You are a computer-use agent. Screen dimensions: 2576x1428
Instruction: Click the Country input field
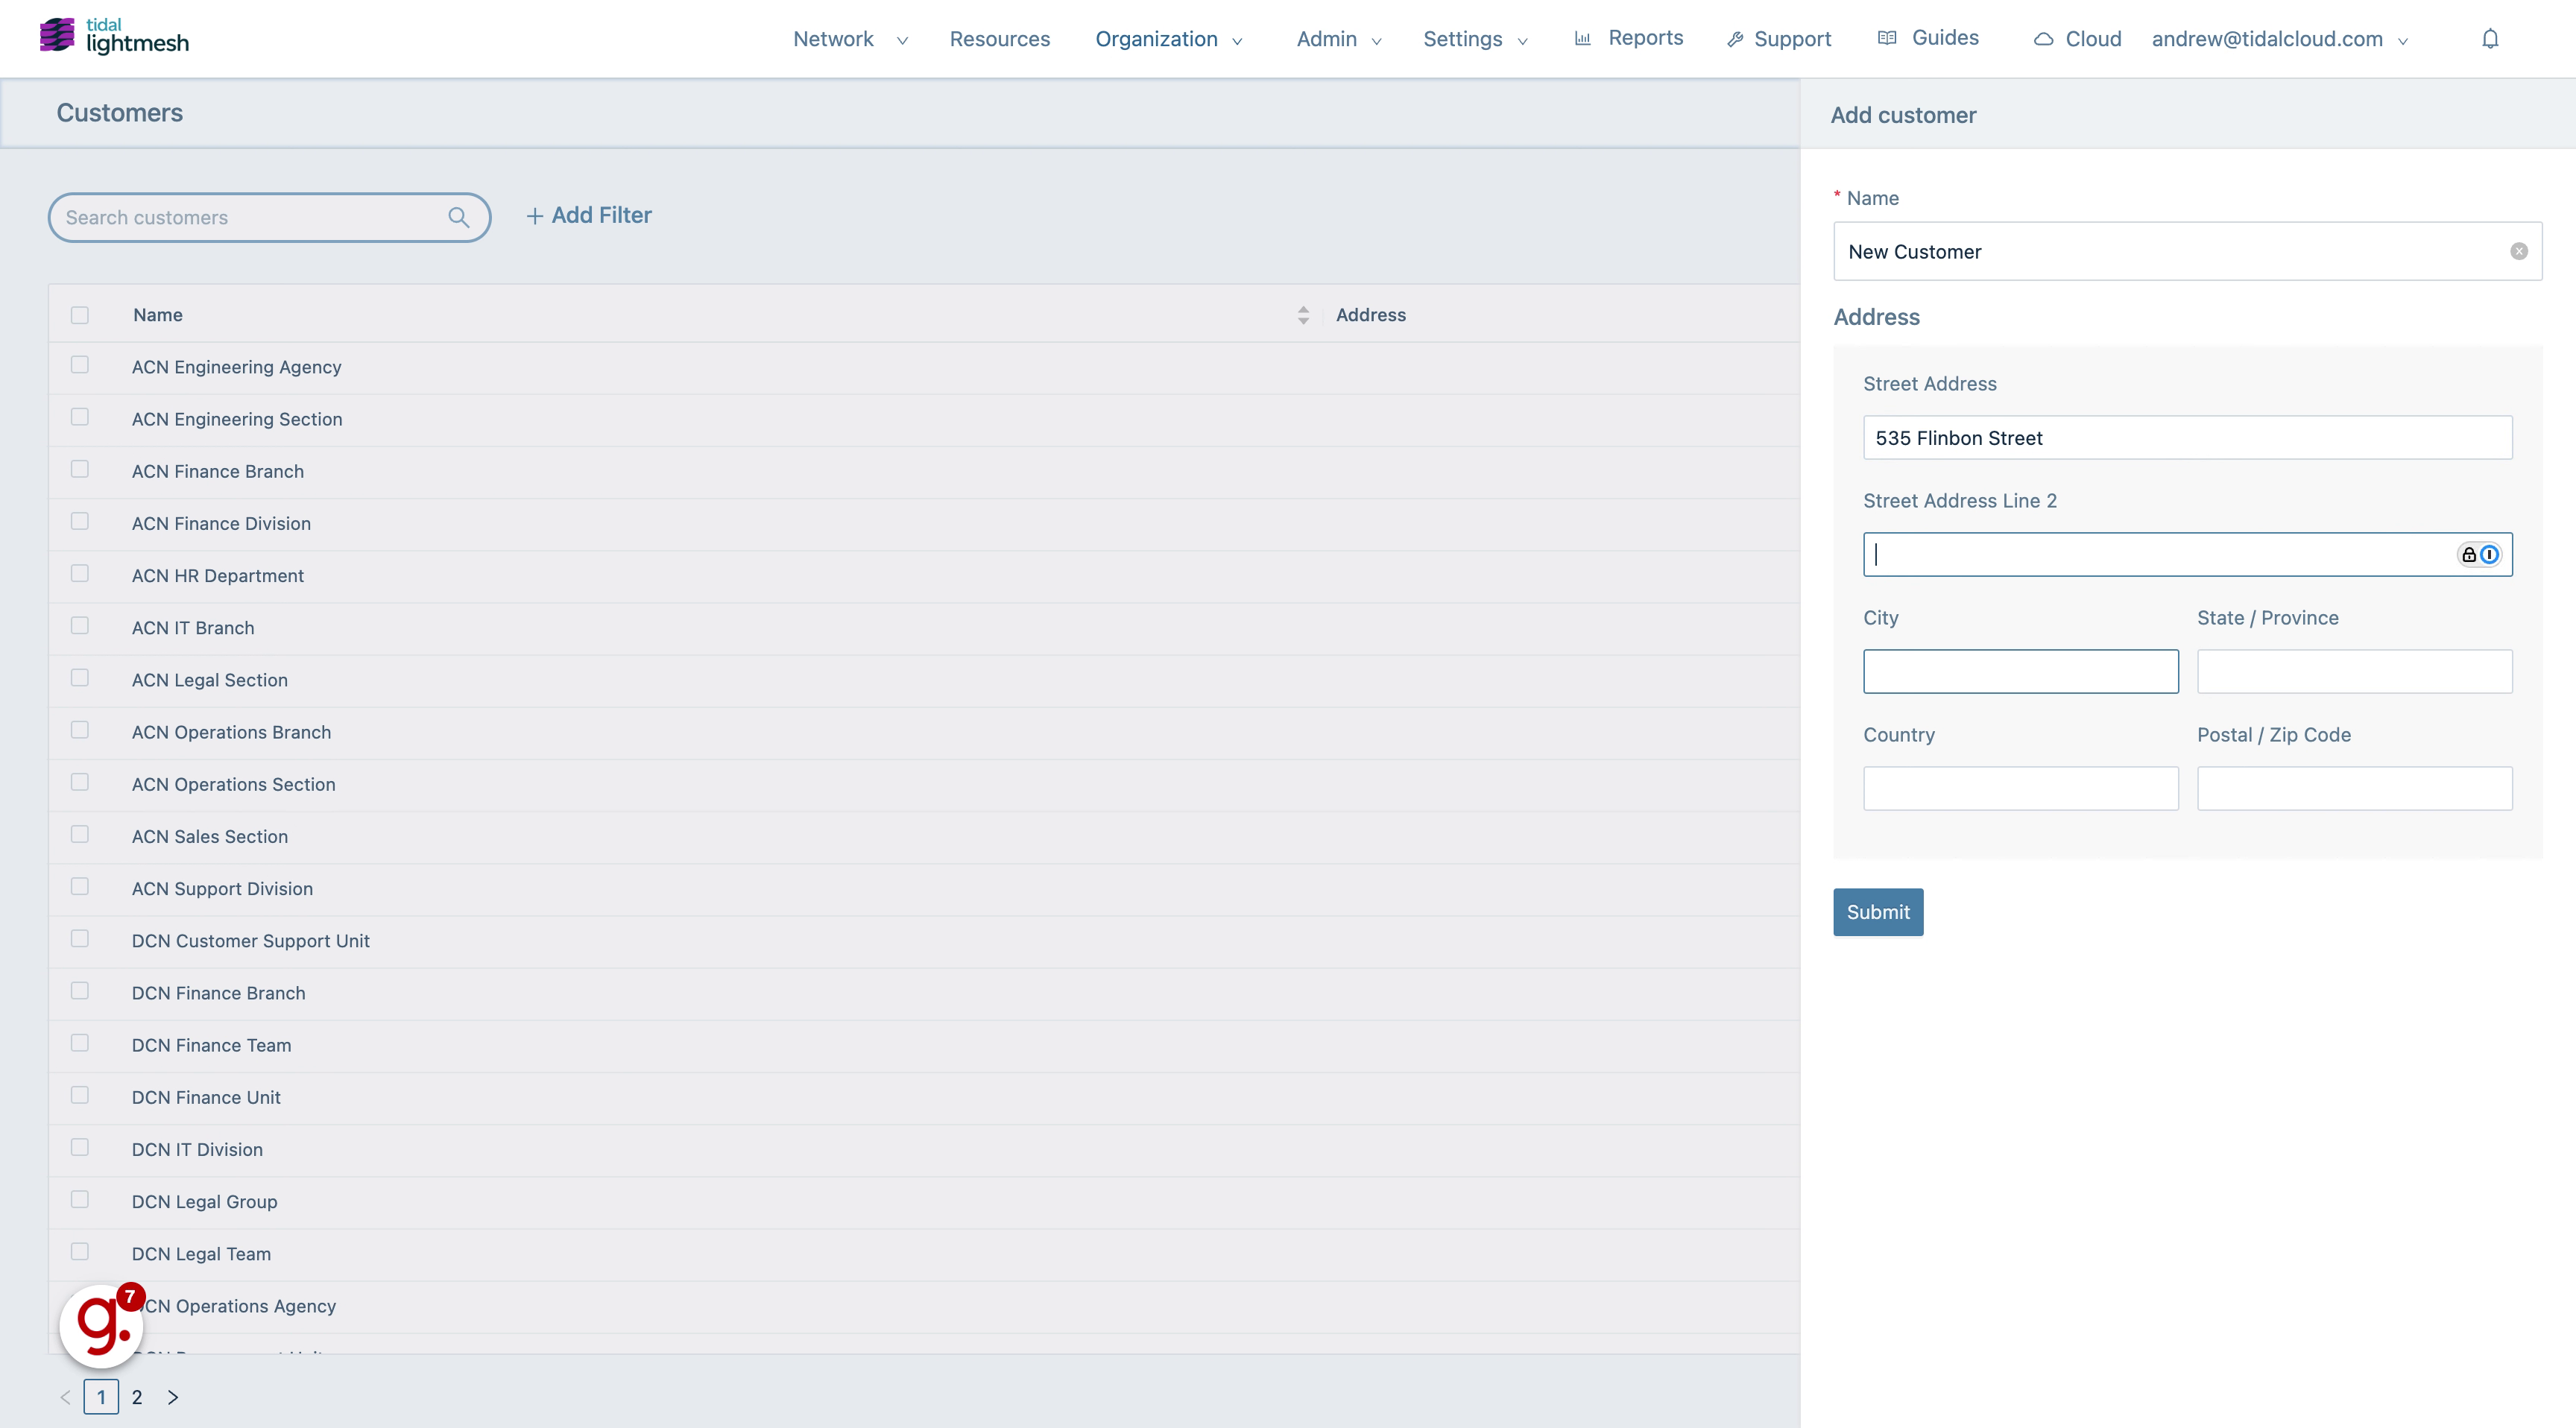click(x=2021, y=789)
